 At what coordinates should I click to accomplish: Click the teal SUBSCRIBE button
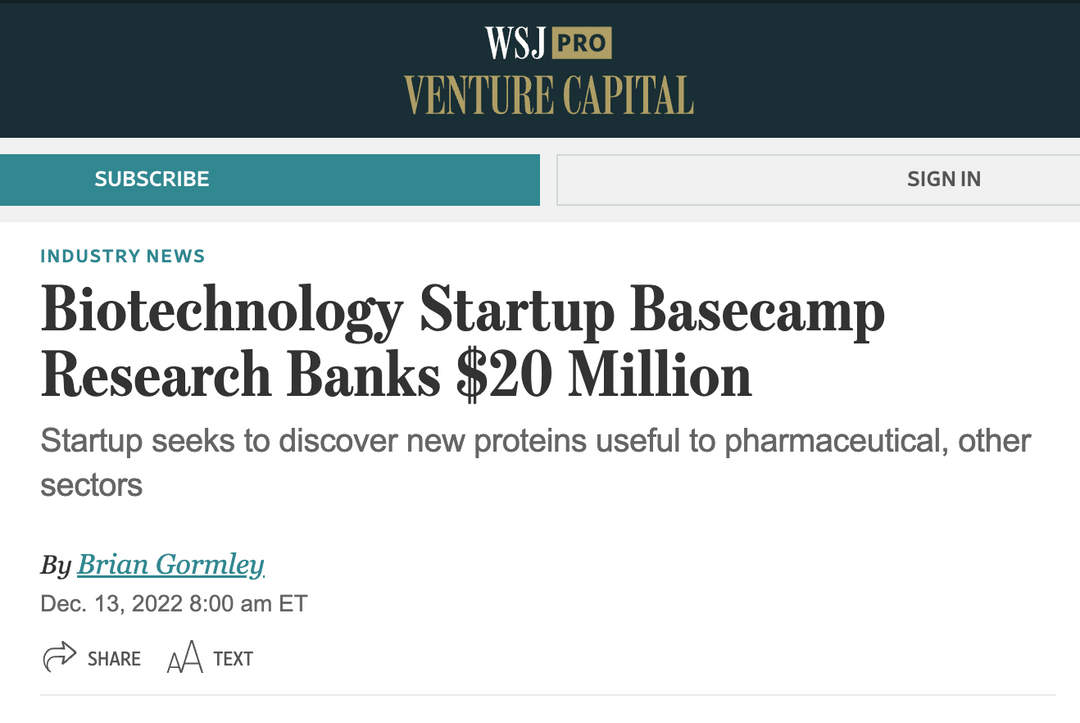click(x=152, y=179)
